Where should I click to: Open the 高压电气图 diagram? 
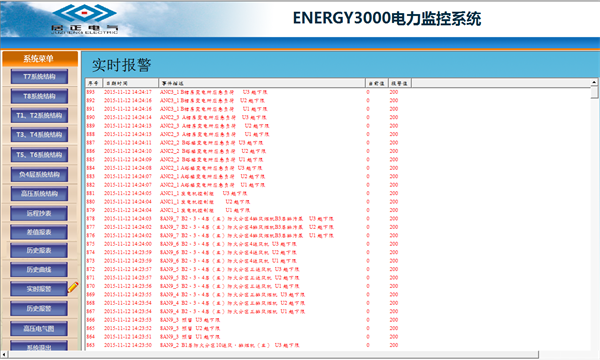tap(39, 329)
